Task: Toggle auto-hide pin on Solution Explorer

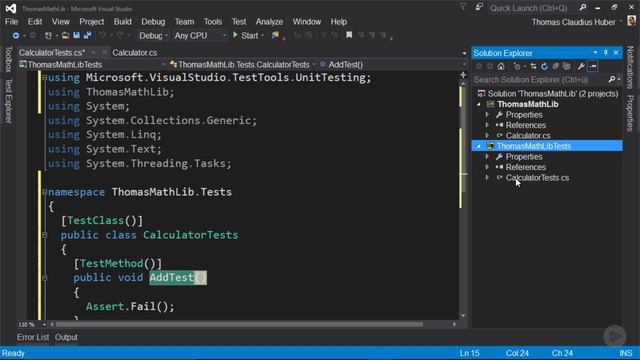Action: 606,53
